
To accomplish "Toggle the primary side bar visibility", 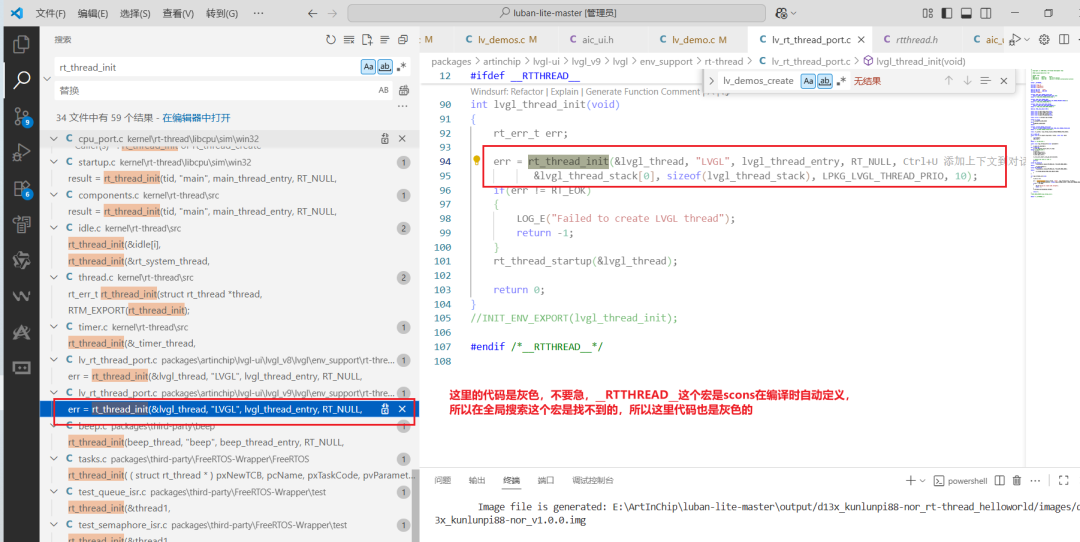I will 947,13.
